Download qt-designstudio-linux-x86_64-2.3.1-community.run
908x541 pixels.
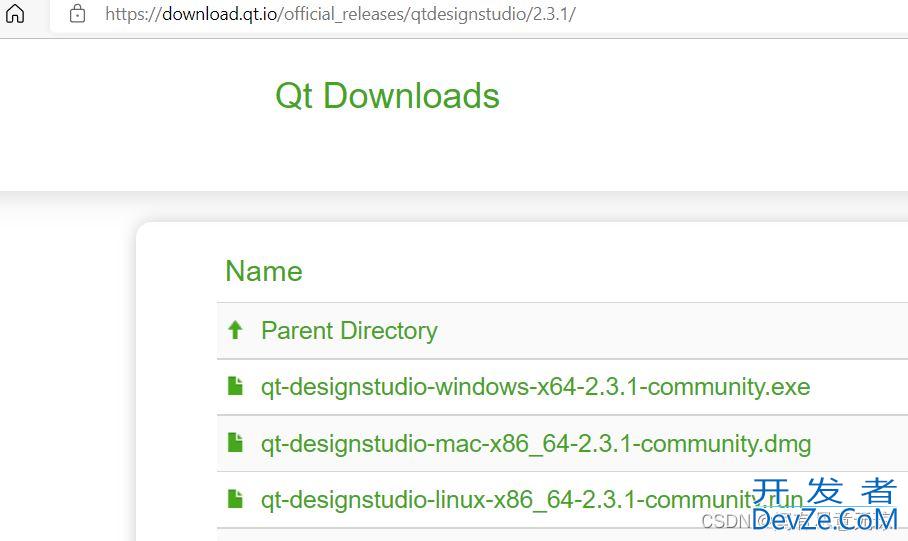532,500
